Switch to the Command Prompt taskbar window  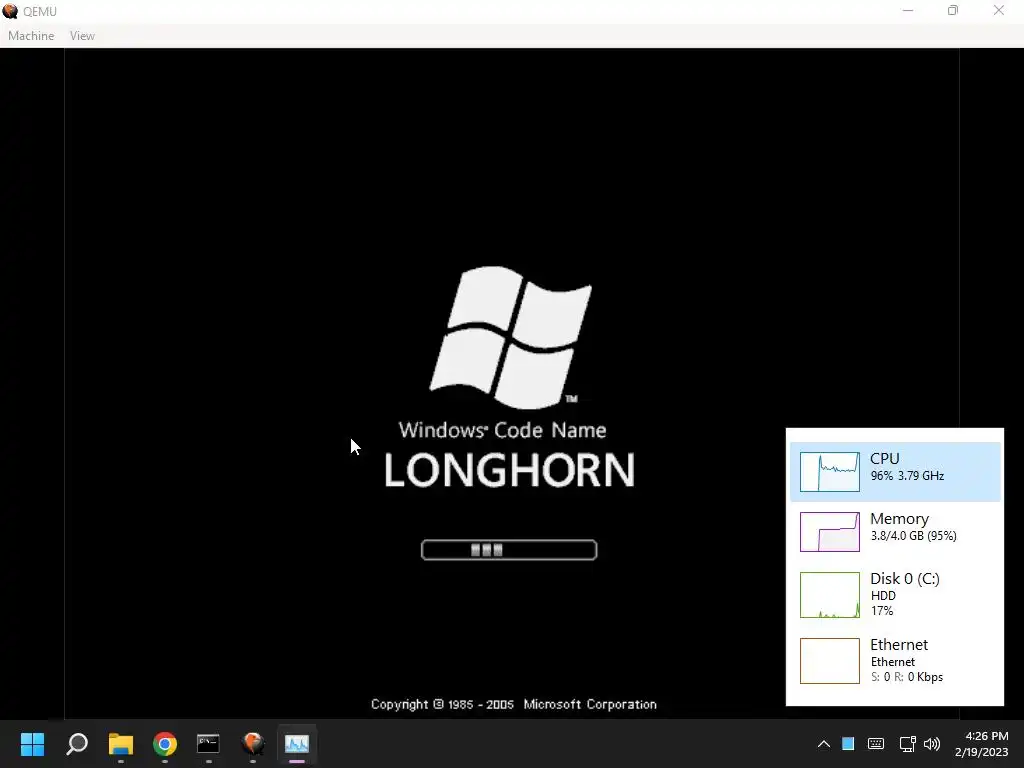click(208, 744)
